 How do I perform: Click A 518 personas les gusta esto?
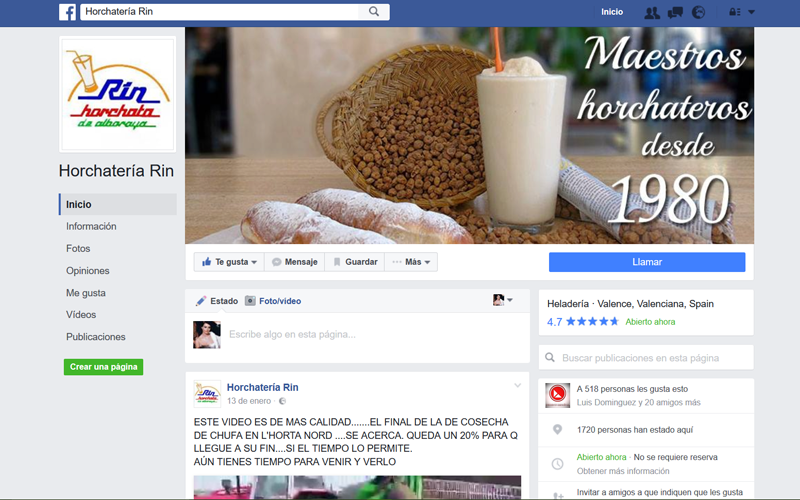coord(633,389)
